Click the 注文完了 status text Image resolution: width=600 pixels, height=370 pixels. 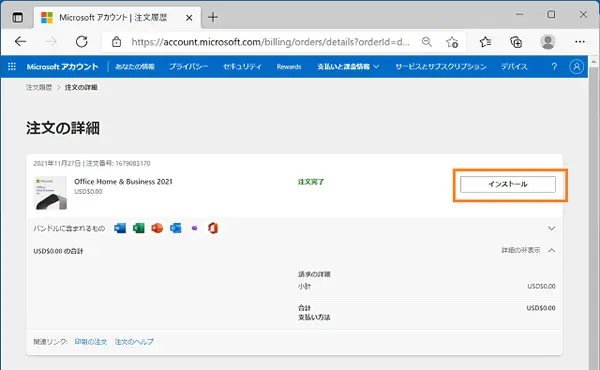311,182
